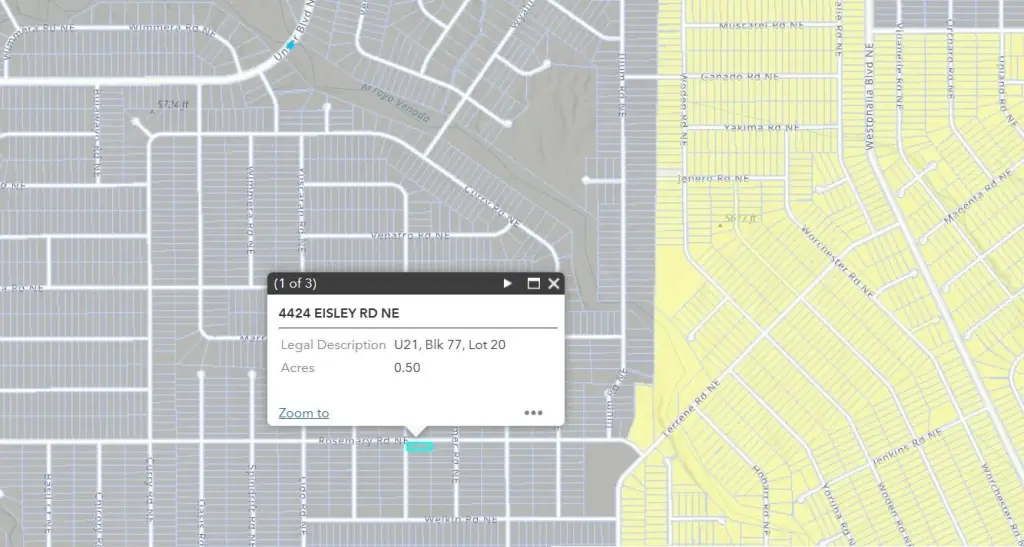Click the Jenero Rd NE street label
The image size is (1024, 547).
(x=711, y=179)
